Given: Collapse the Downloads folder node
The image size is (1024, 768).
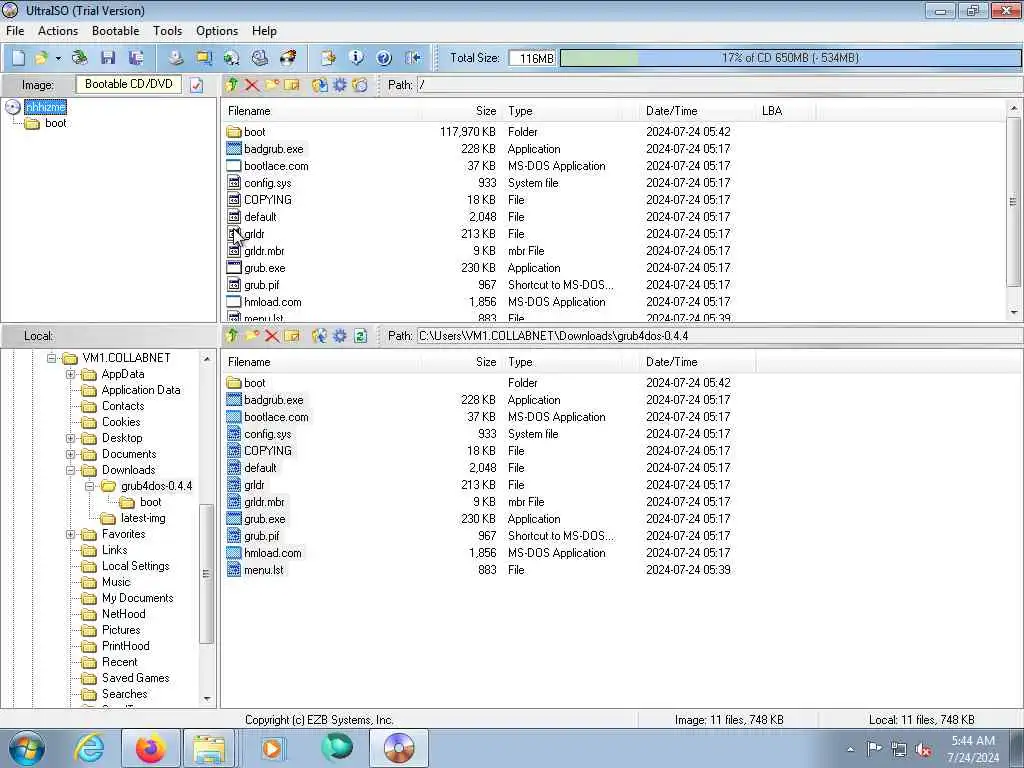Looking at the screenshot, I should (x=71, y=470).
